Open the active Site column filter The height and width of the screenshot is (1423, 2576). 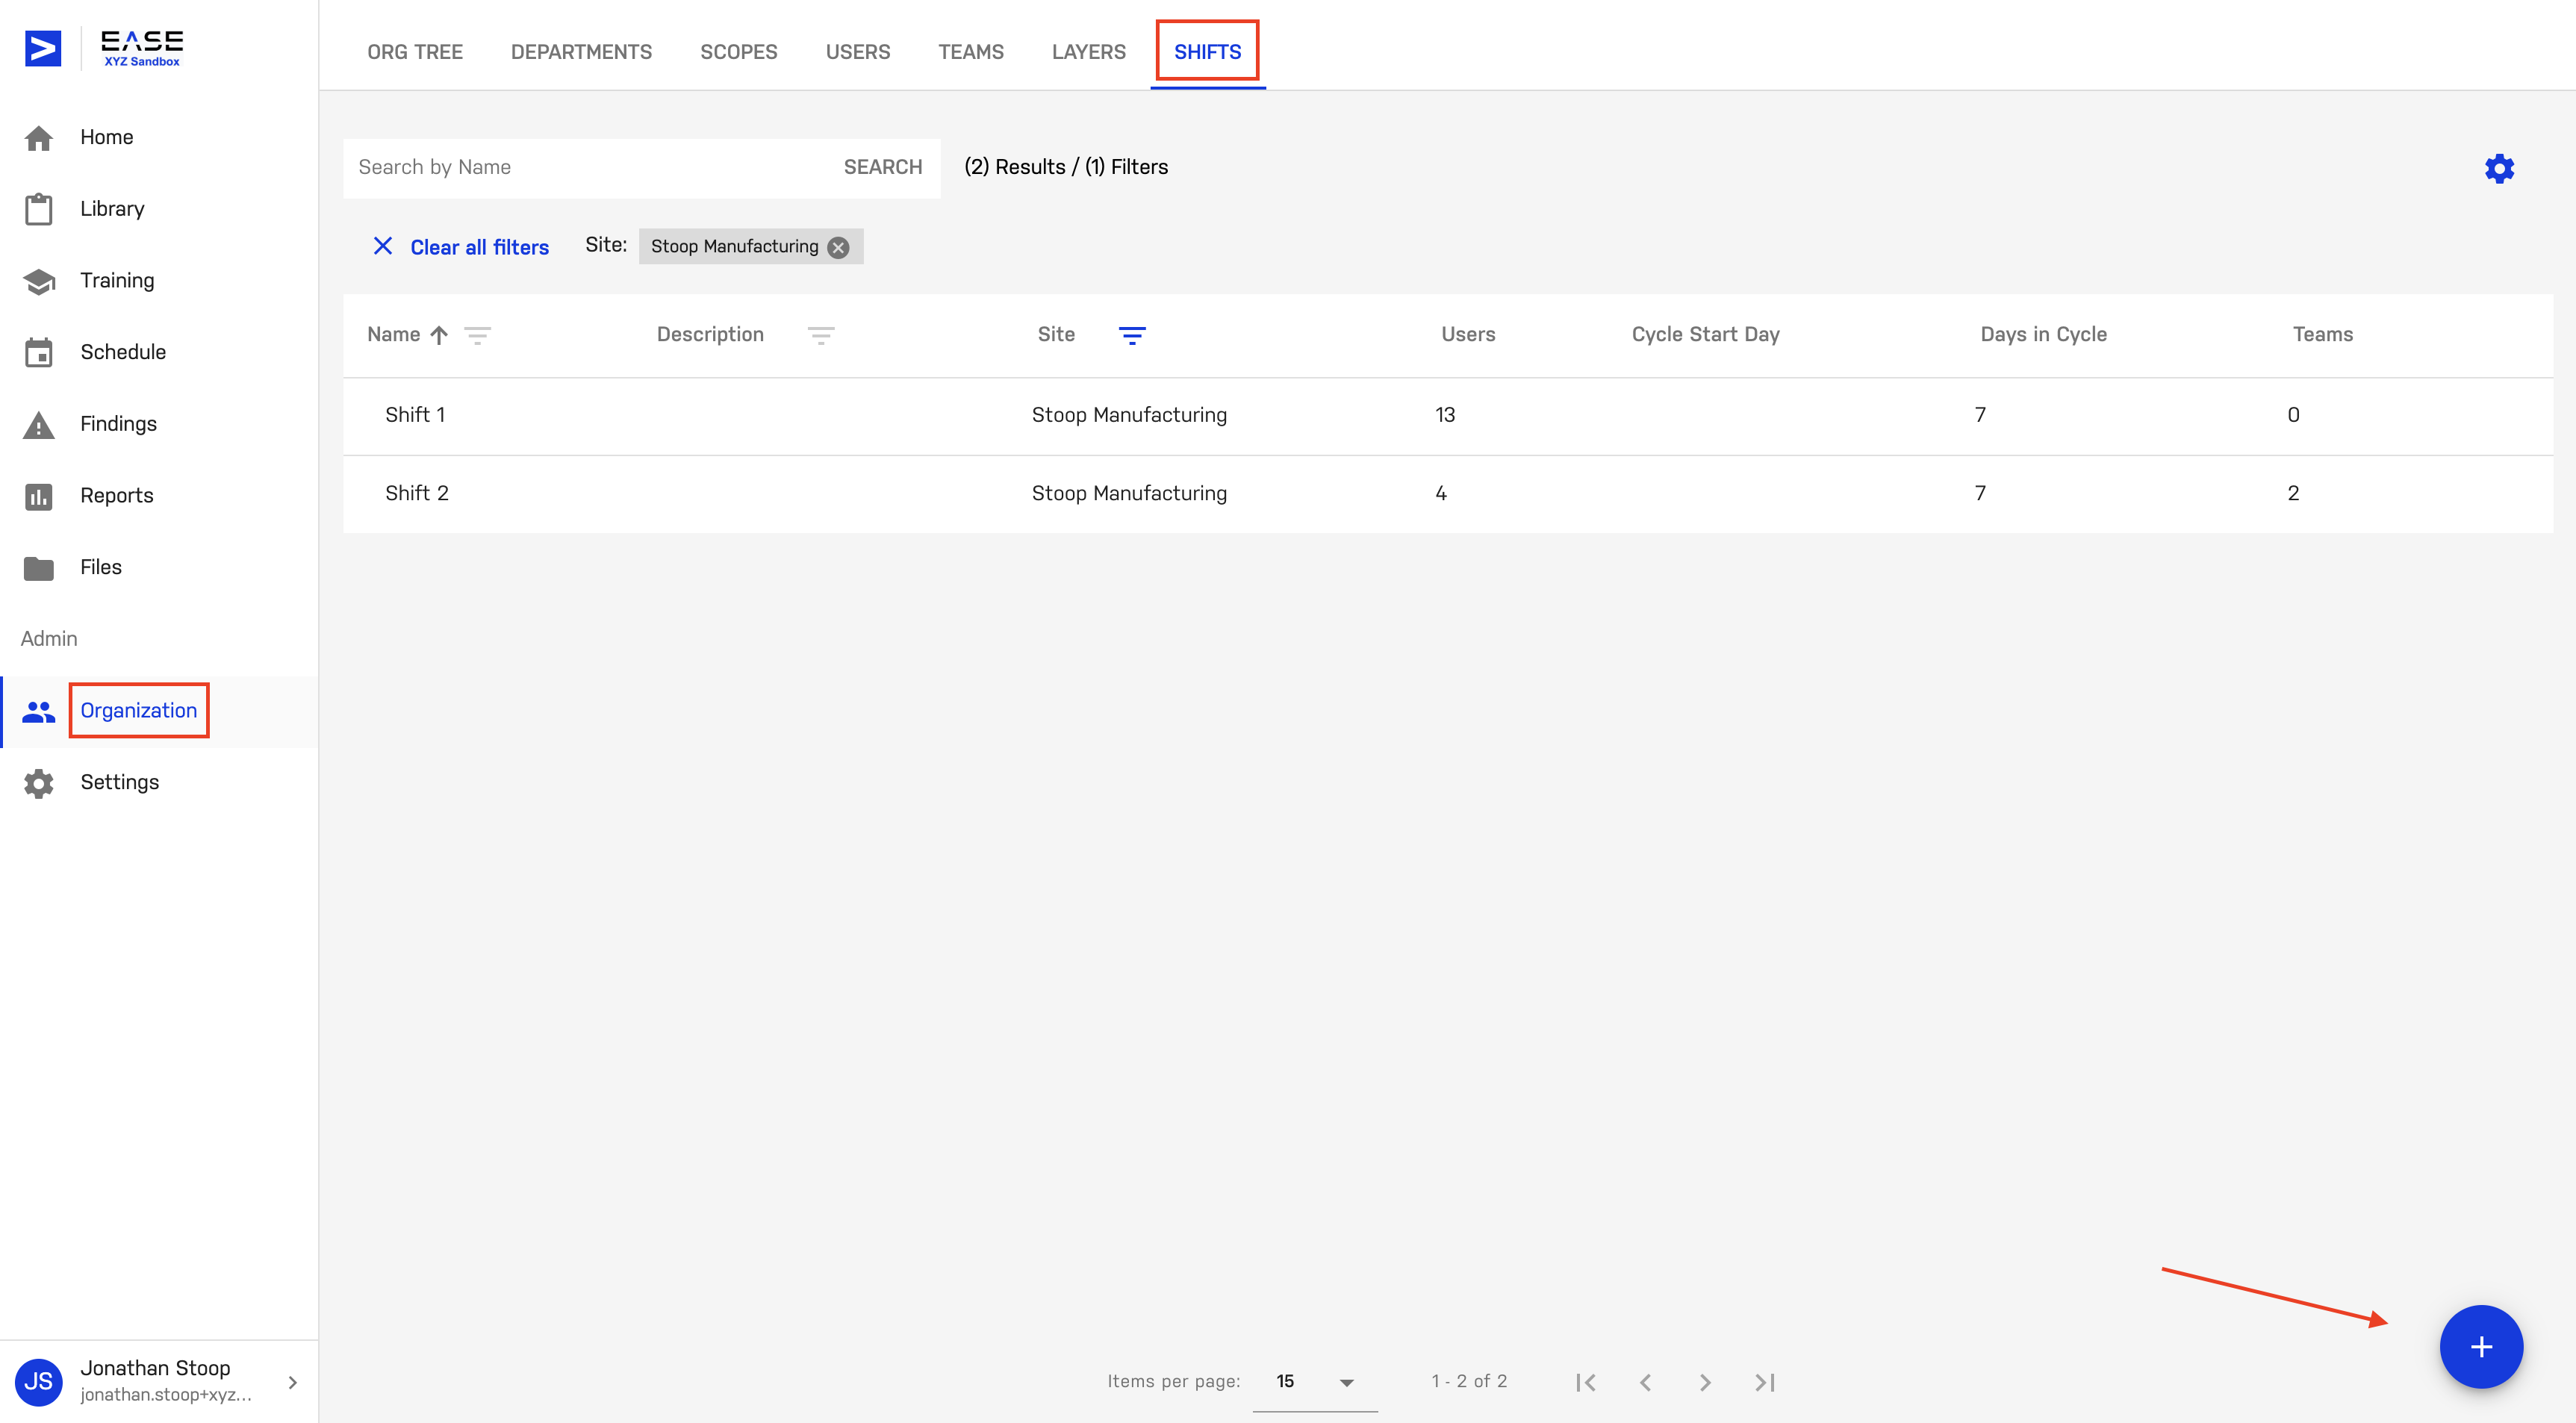click(x=1132, y=335)
